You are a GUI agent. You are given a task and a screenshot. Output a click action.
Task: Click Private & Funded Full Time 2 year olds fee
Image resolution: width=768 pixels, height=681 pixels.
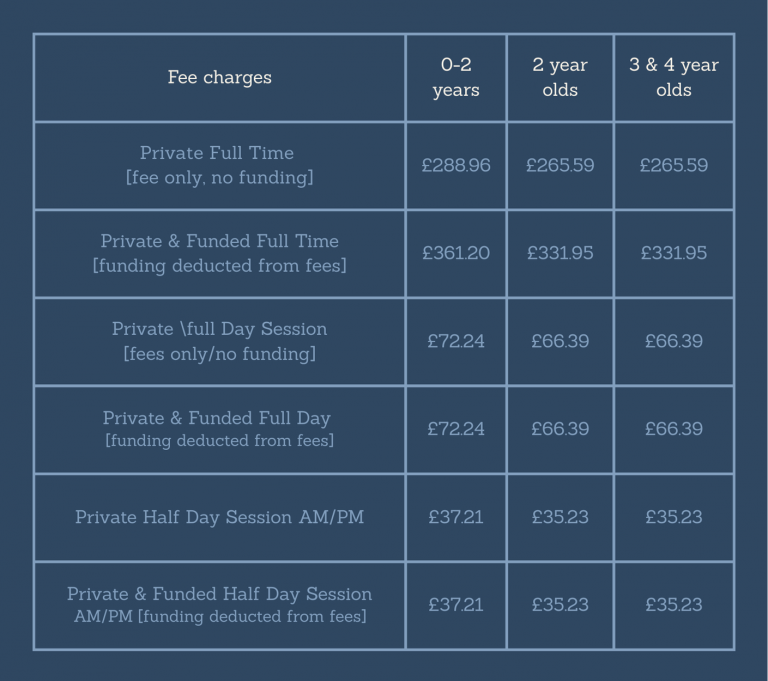tap(560, 253)
